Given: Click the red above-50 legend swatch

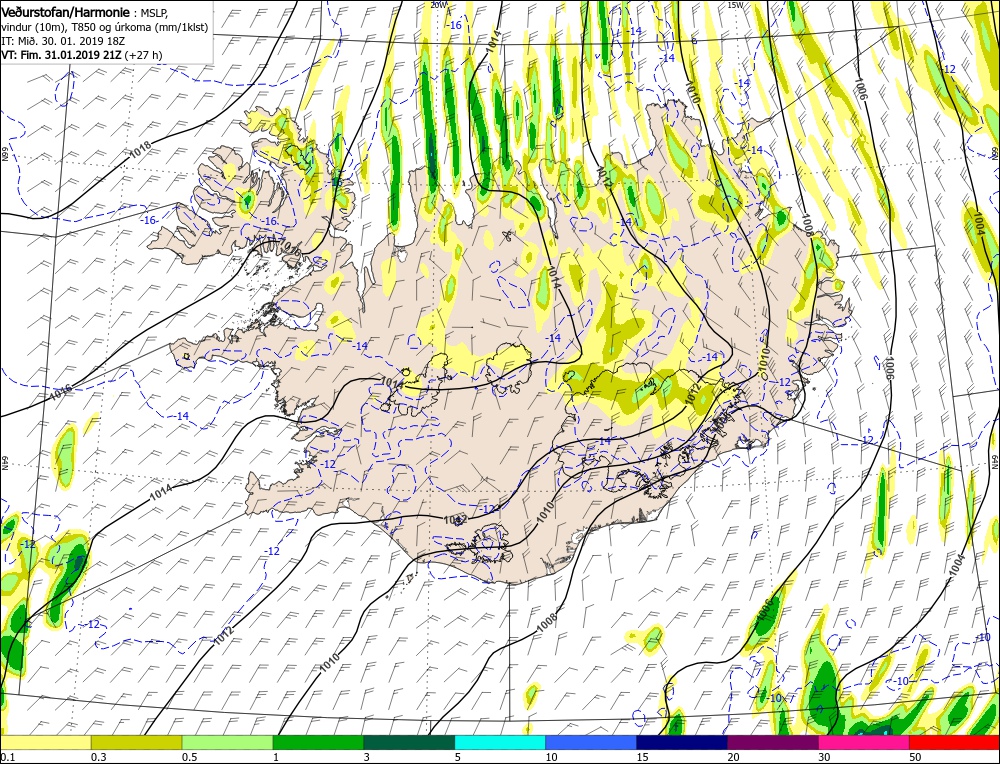Looking at the screenshot, I should coord(955,742).
